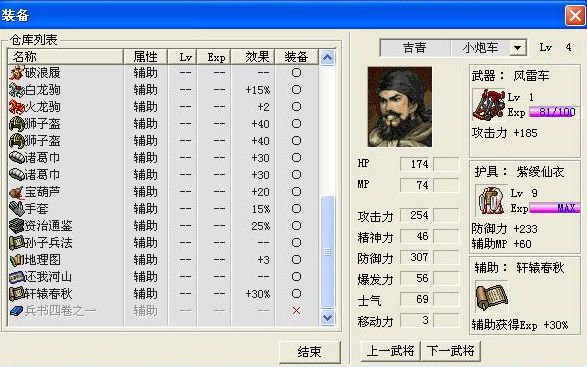Click the 结束 button
Image resolution: width=587 pixels, height=367 pixels.
pyautogui.click(x=310, y=352)
